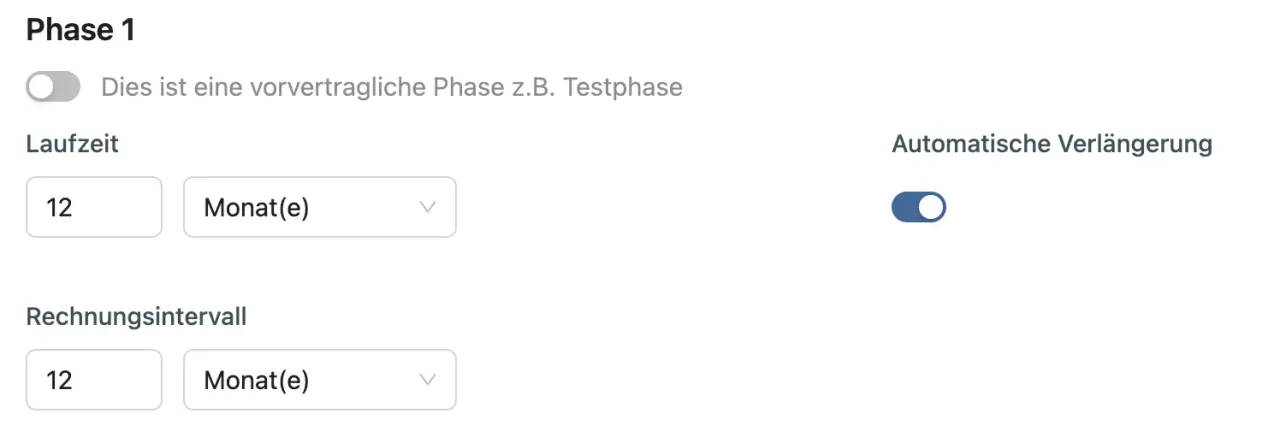Click the value 12 in the Laufzeit field
The height and width of the screenshot is (443, 1280).
(x=59, y=208)
